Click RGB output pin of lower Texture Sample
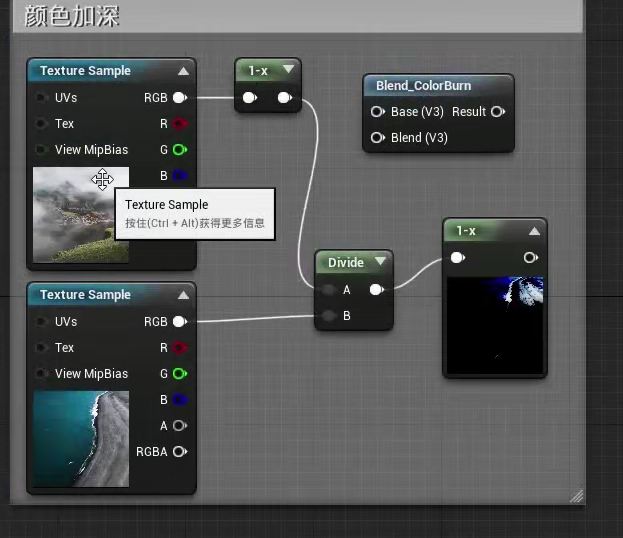The image size is (623, 538). click(180, 322)
